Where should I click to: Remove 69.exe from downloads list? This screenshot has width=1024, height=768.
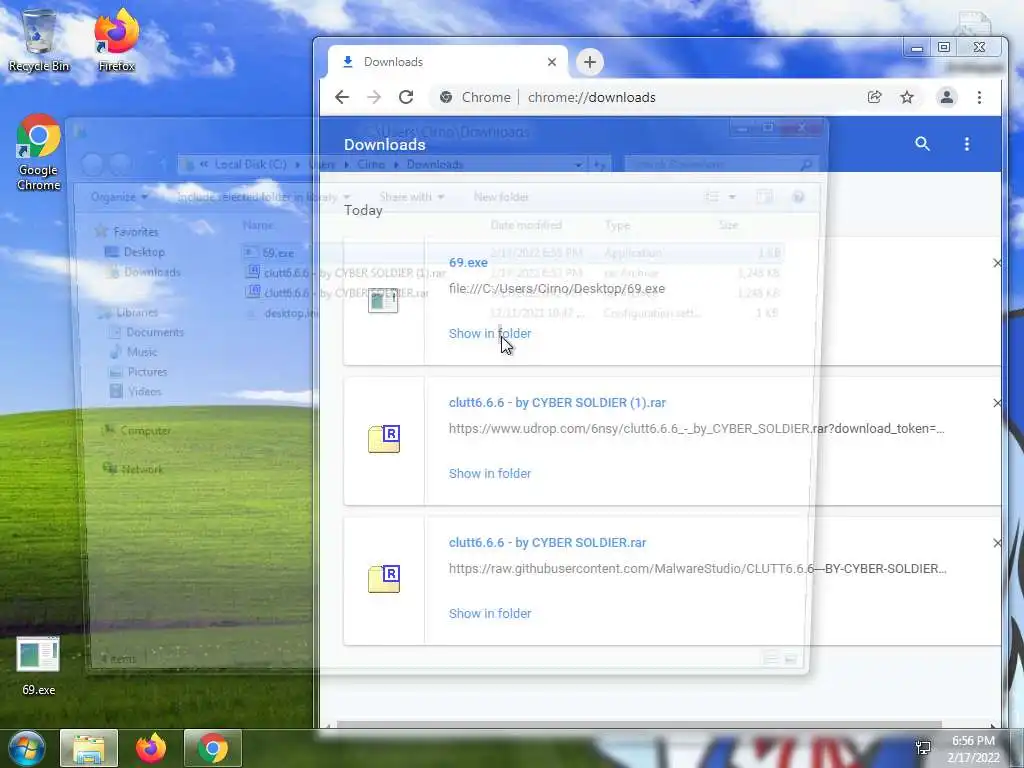(x=997, y=263)
